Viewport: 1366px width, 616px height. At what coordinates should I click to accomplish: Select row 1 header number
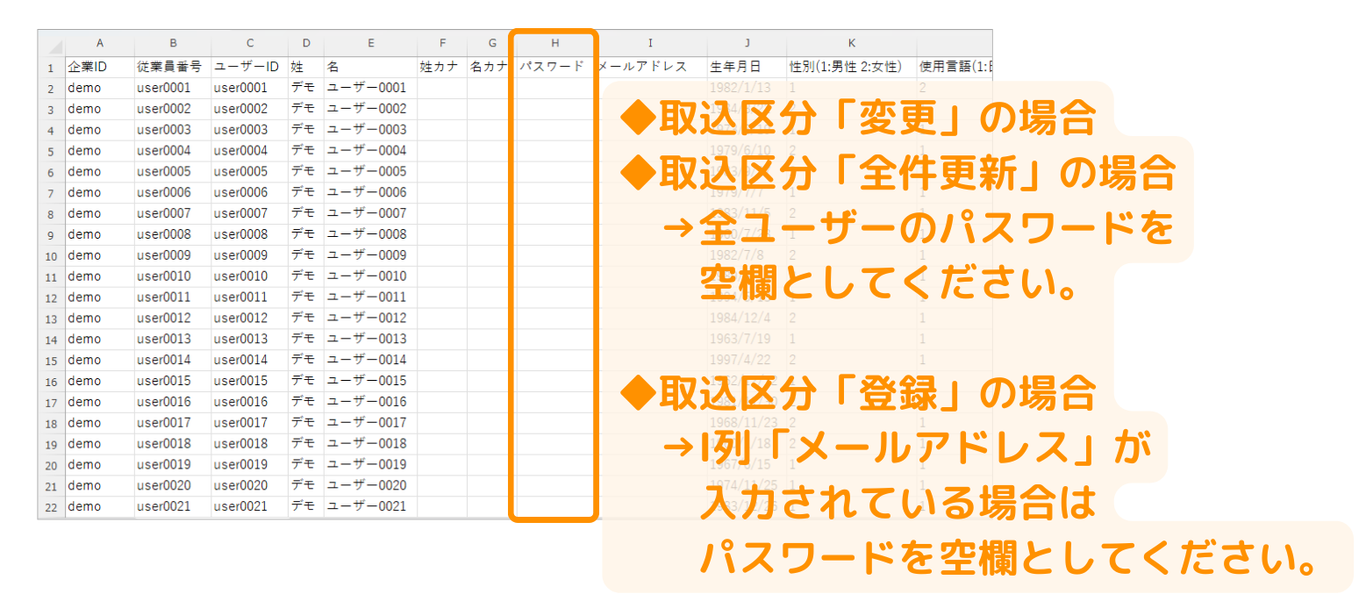click(x=51, y=68)
